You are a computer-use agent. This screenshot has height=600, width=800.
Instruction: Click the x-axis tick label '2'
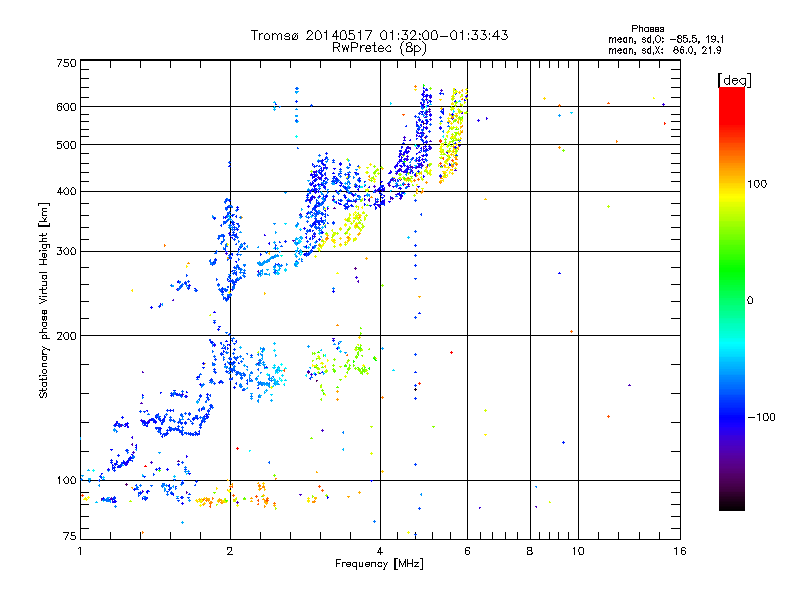[x=230, y=551]
